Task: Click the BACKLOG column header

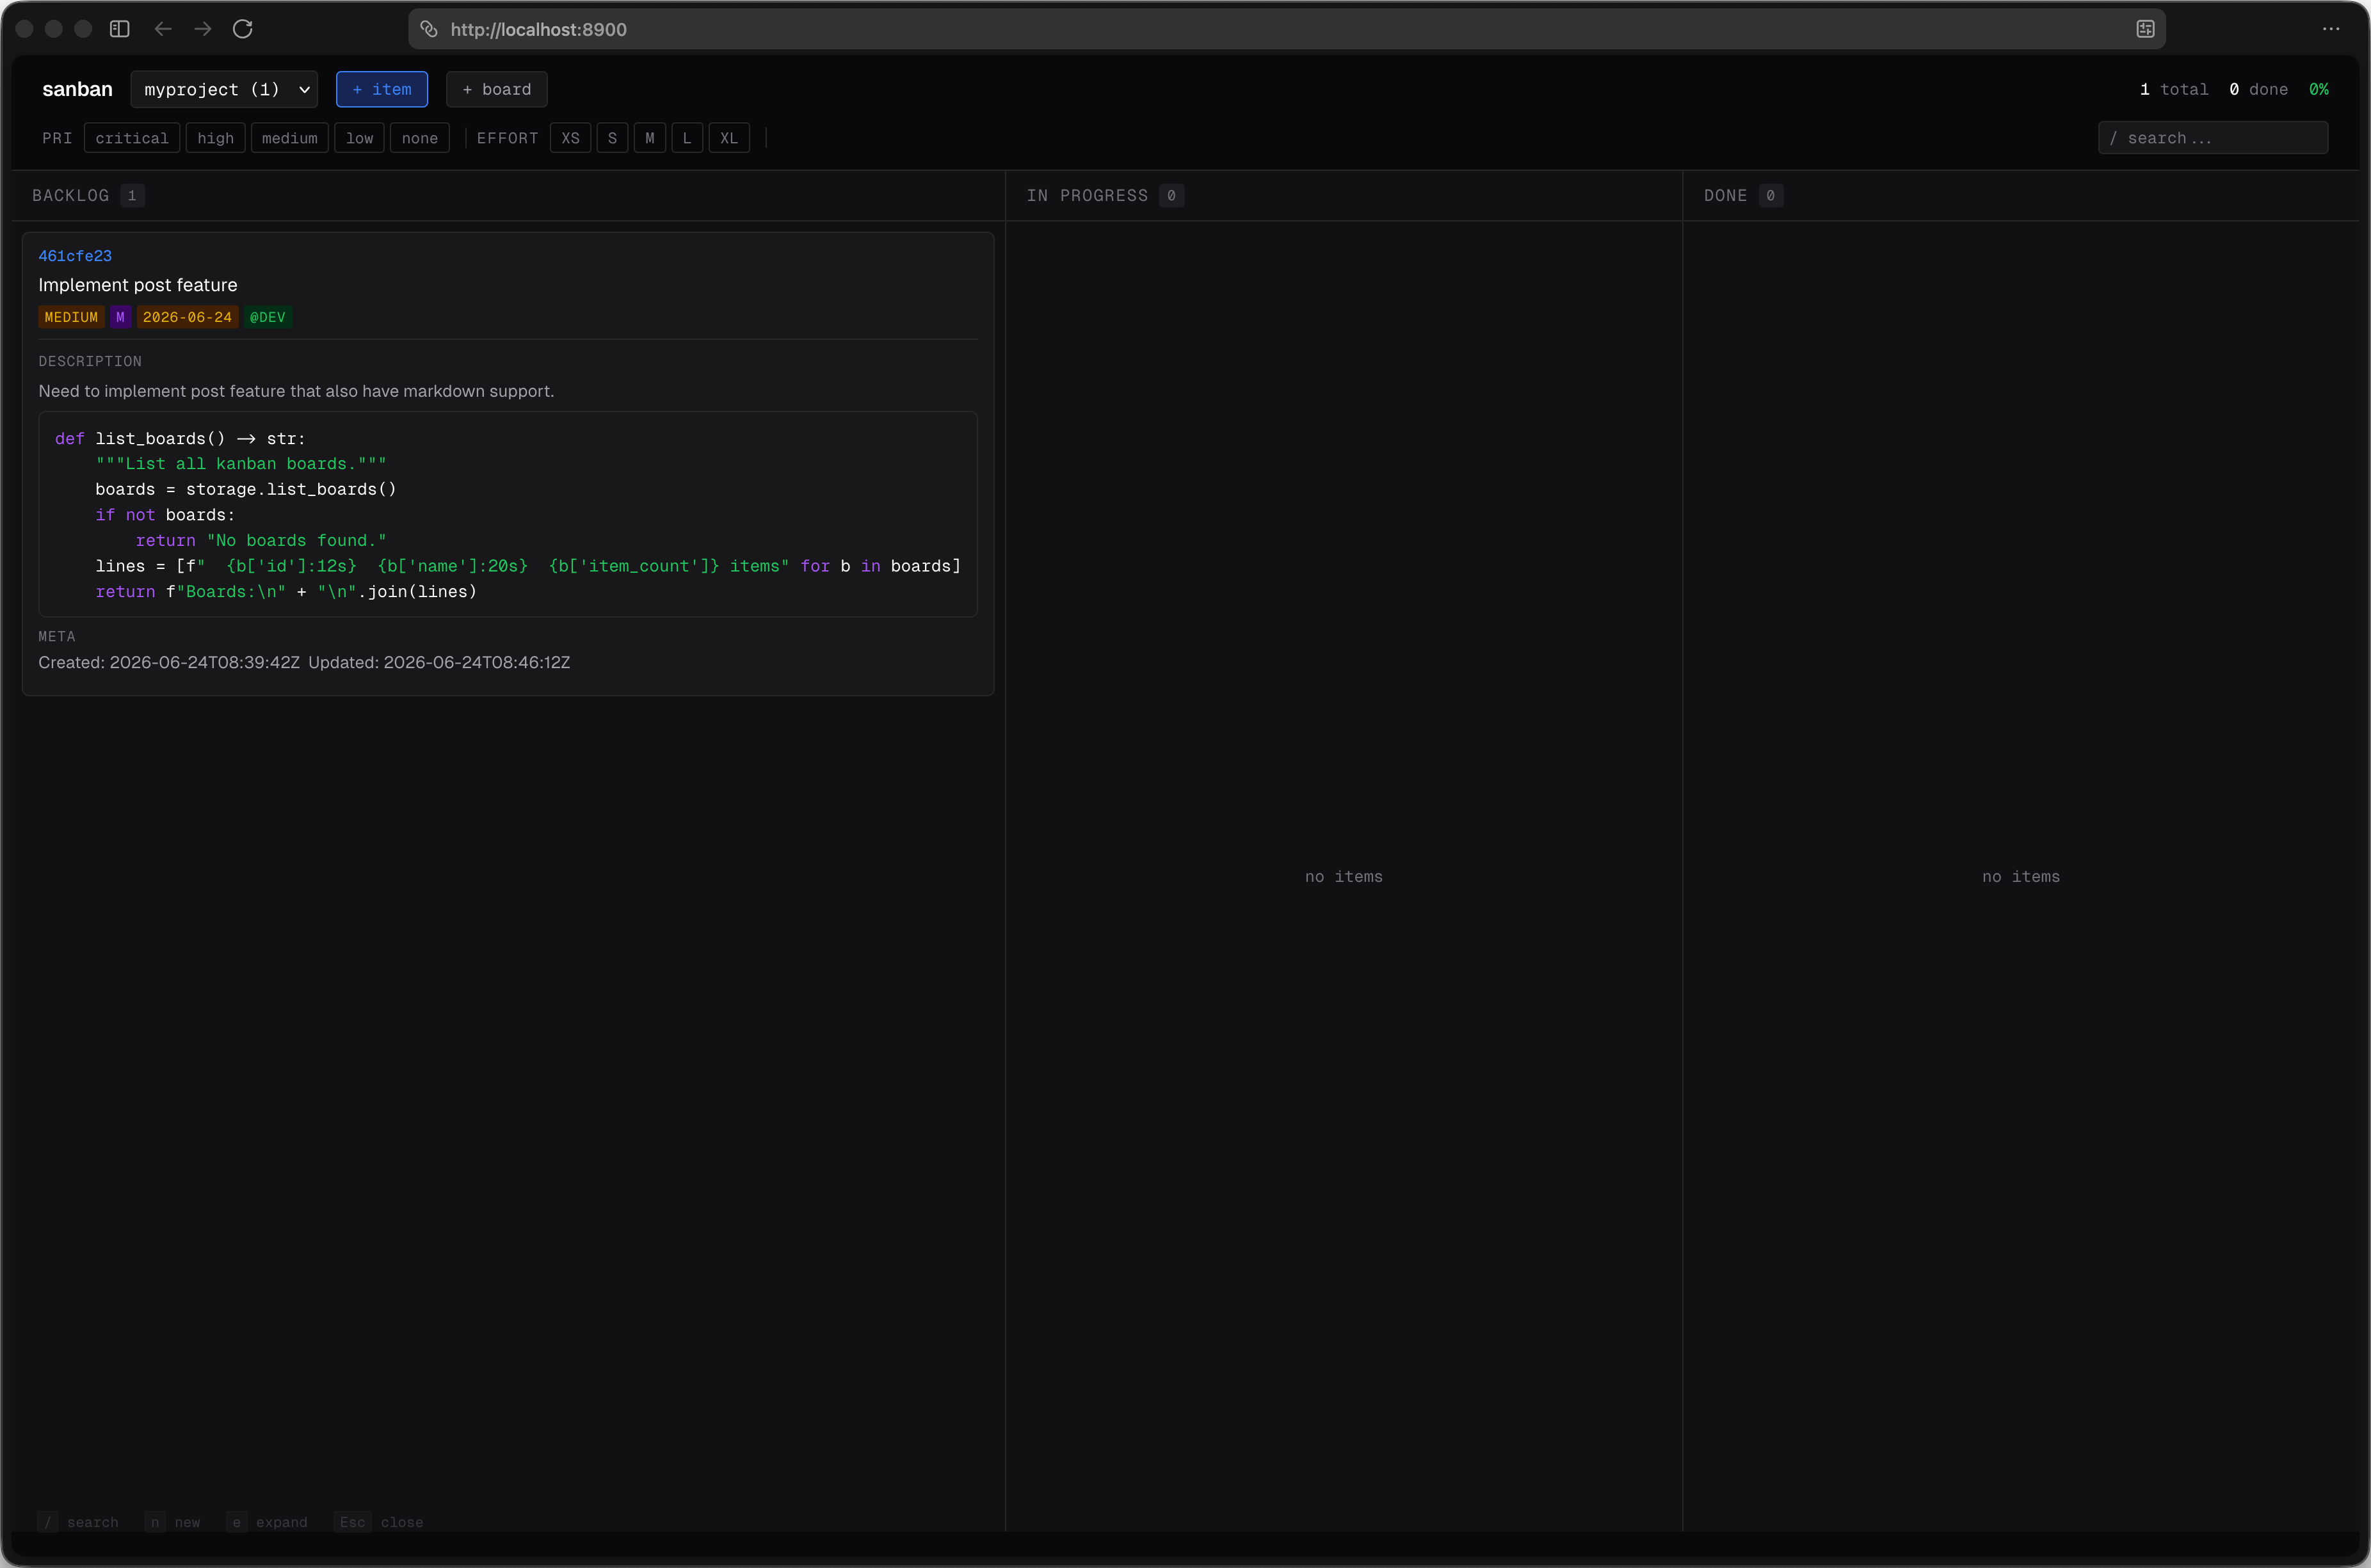Action: [x=70, y=195]
